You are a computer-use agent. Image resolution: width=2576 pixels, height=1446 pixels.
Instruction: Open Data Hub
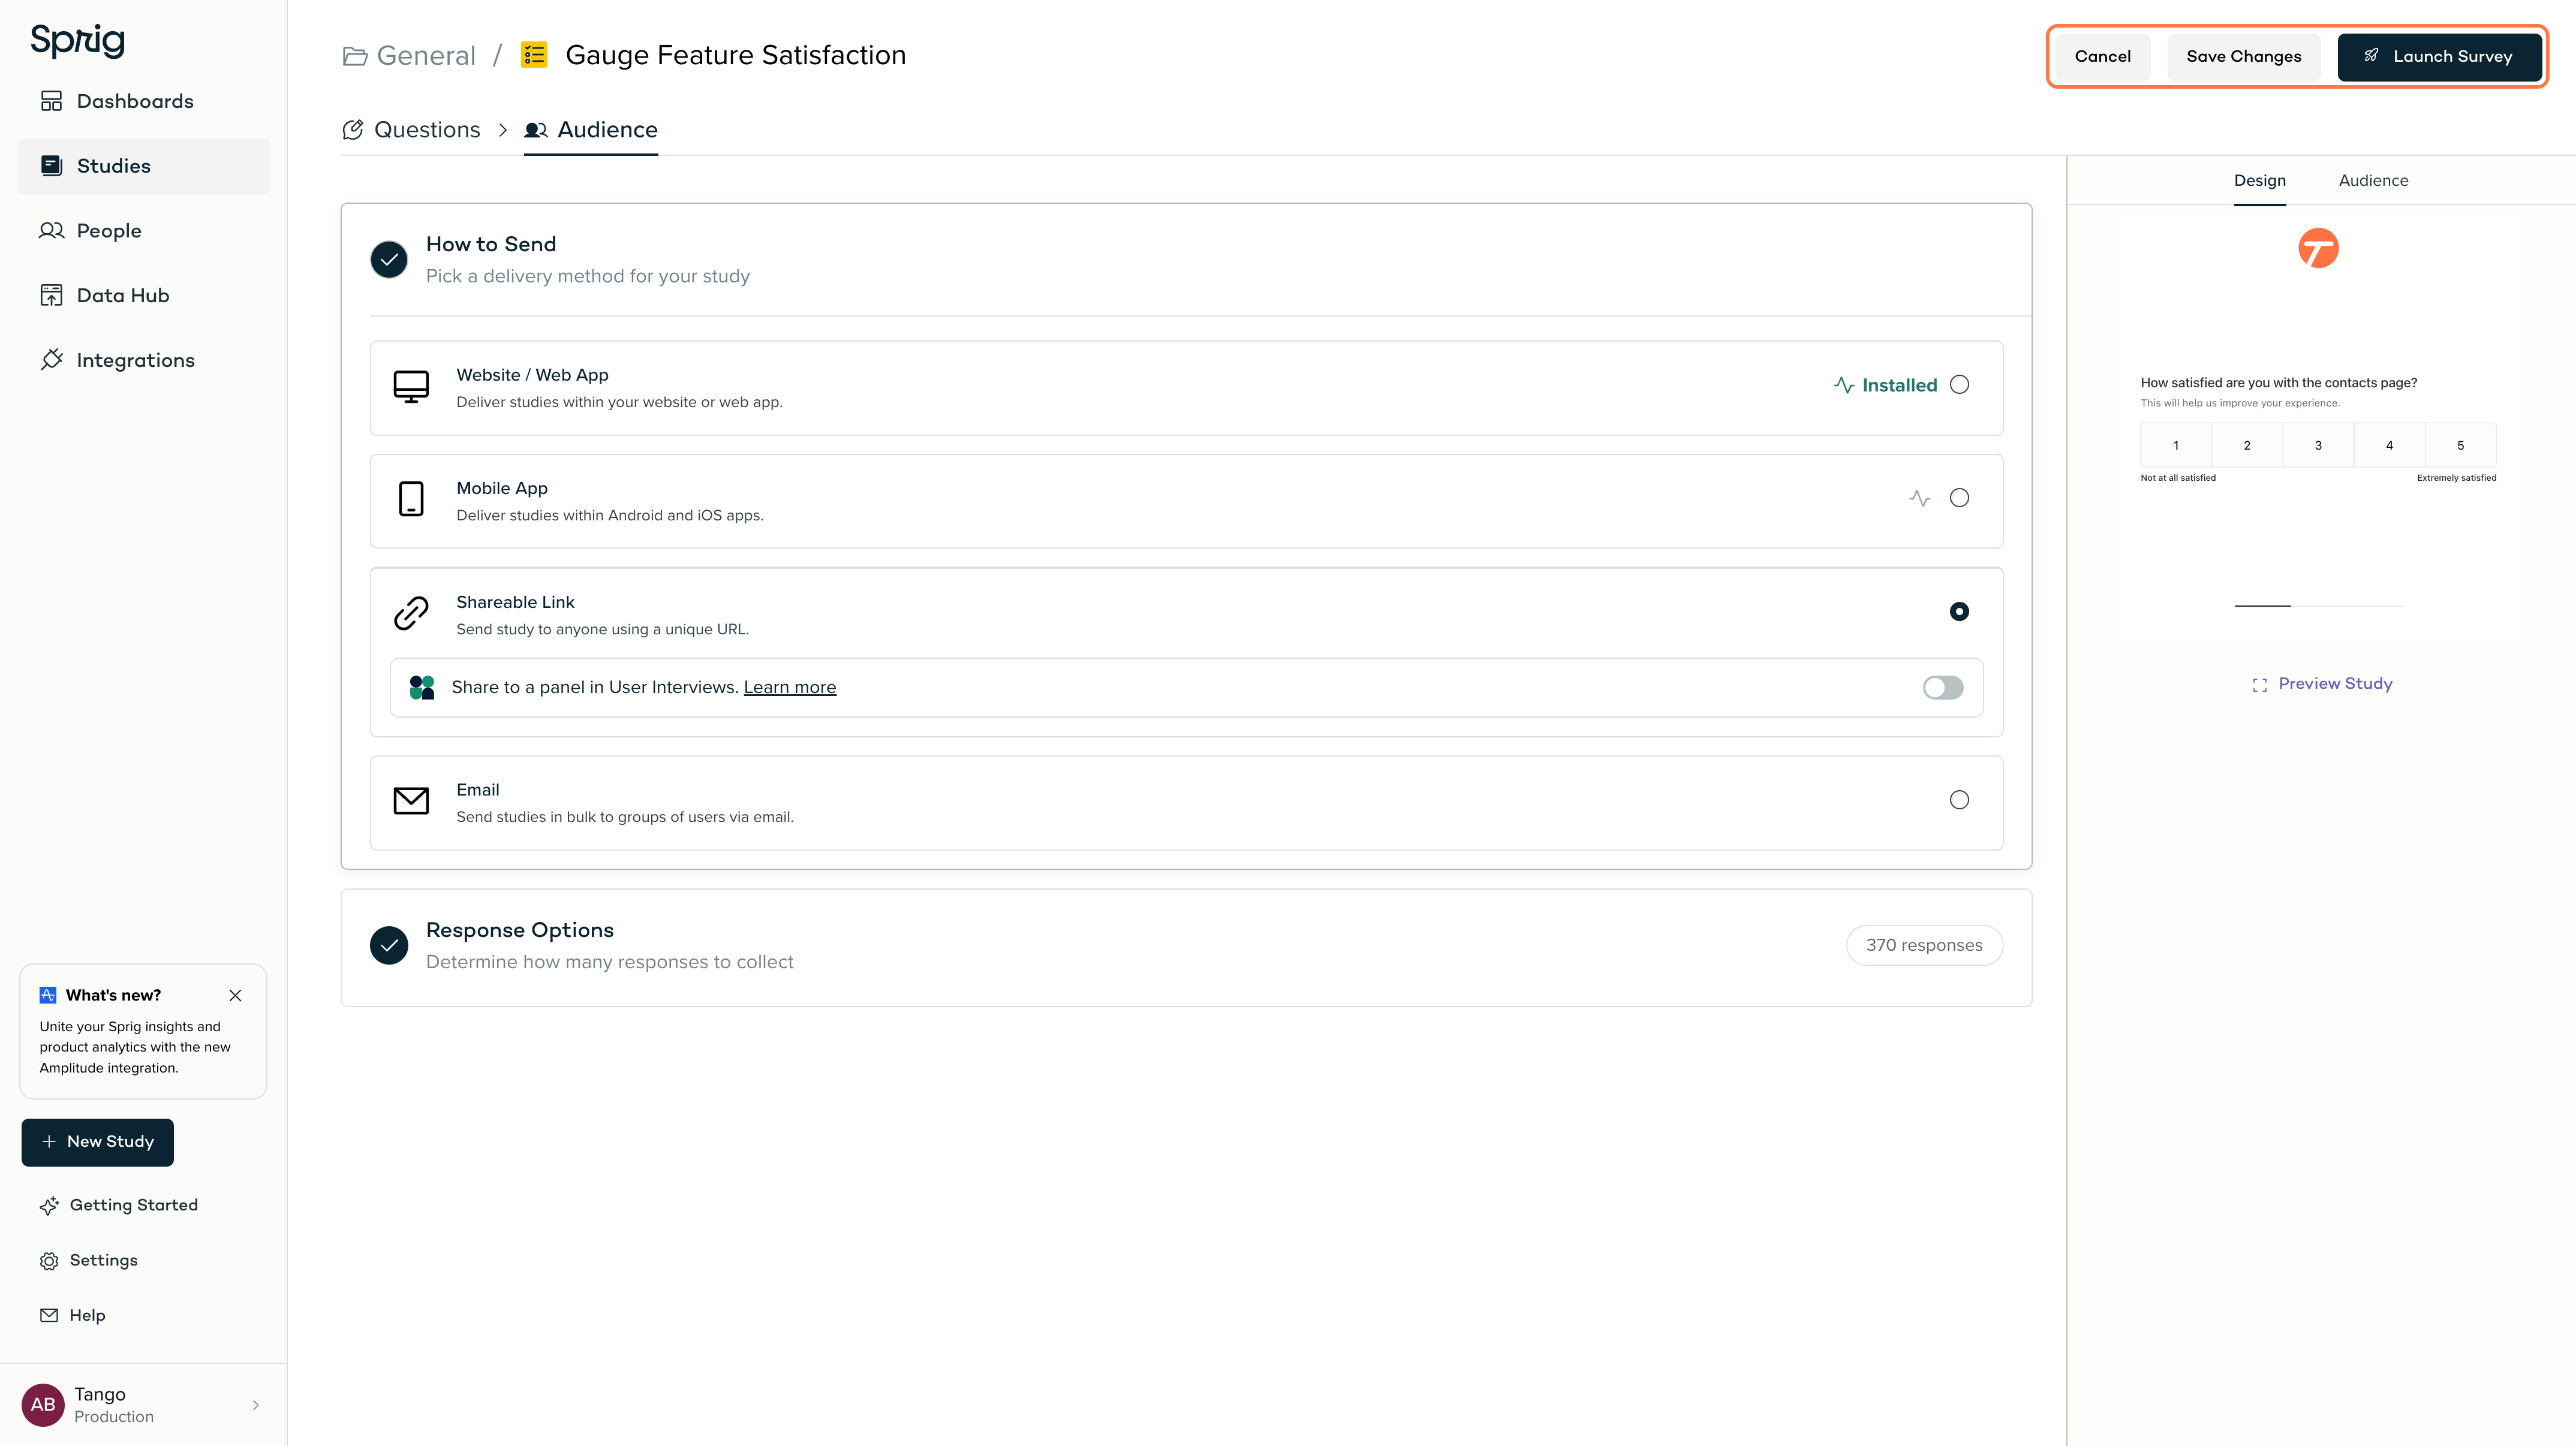point(143,295)
